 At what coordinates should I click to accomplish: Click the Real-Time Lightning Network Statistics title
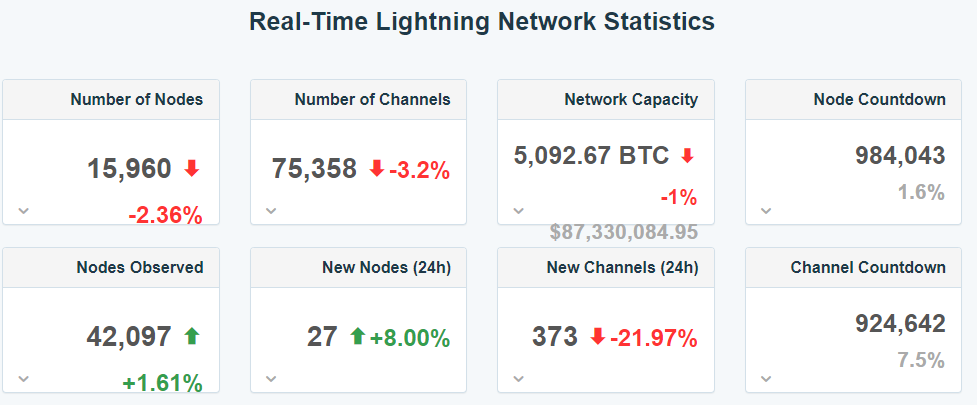[482, 22]
